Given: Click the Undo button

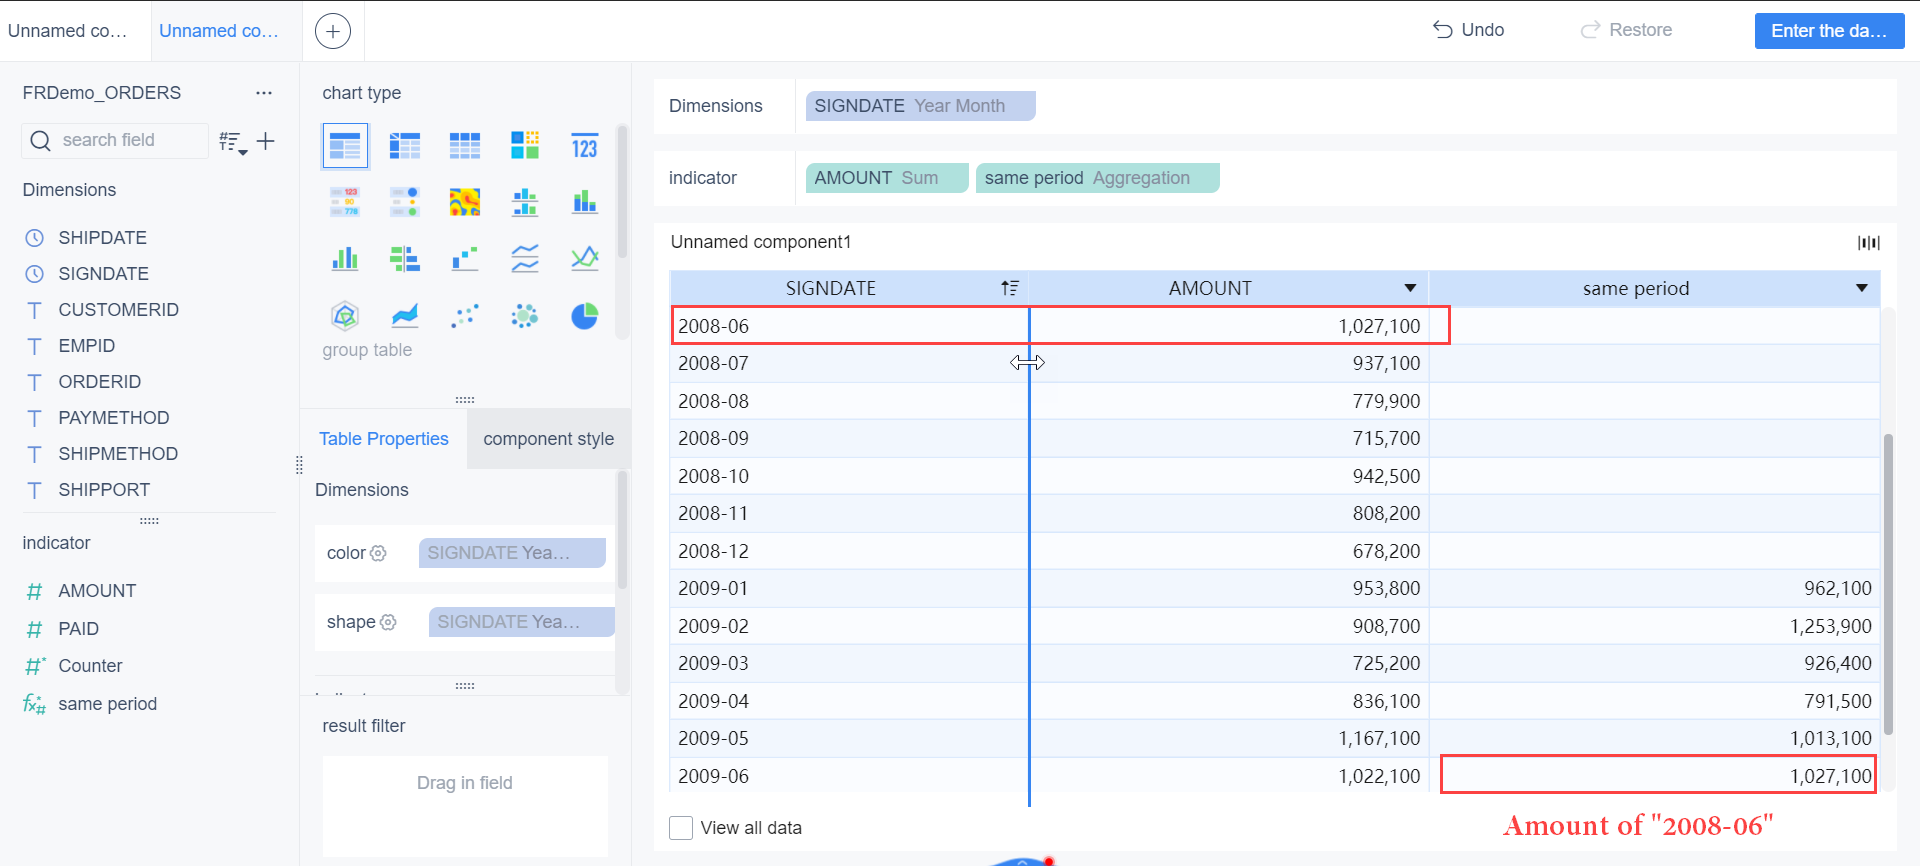Looking at the screenshot, I should [1468, 30].
